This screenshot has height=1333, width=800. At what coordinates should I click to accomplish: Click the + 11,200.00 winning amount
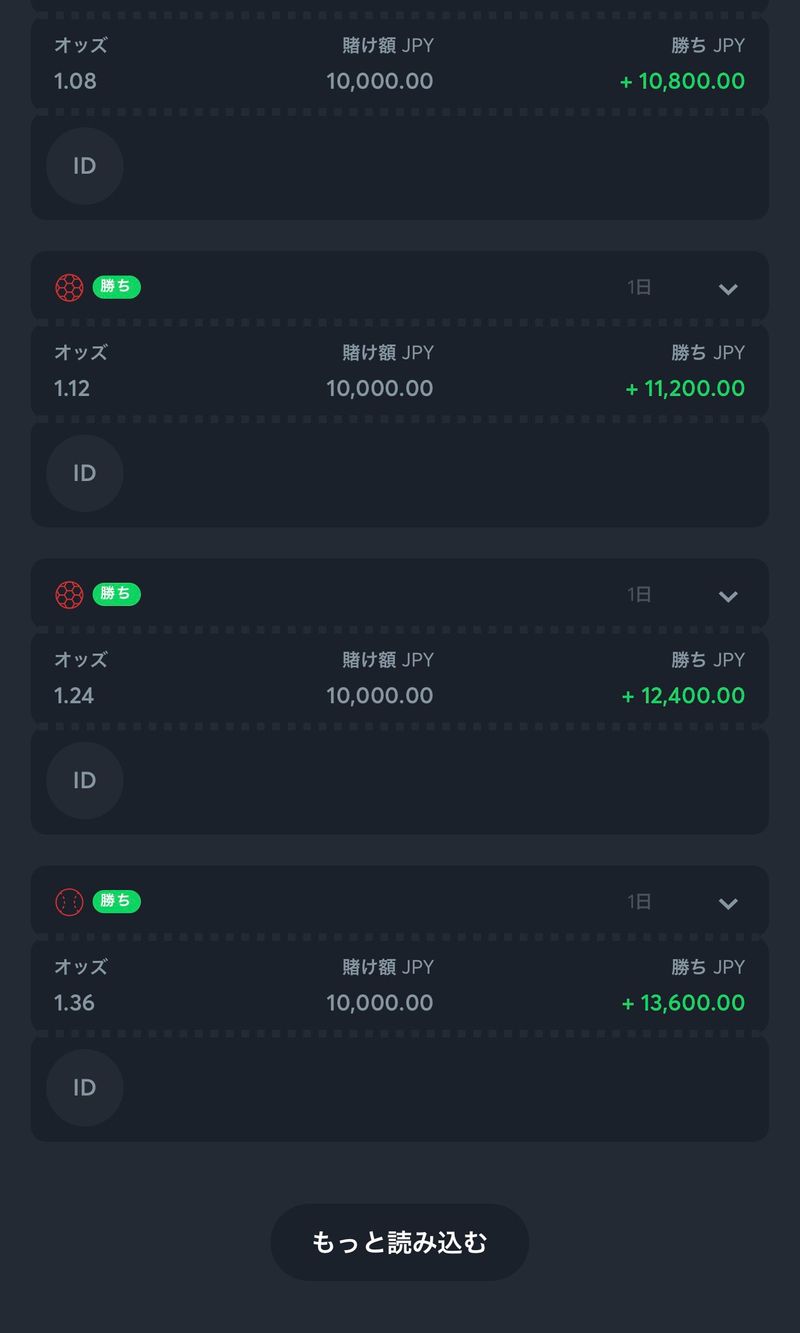click(x=685, y=388)
